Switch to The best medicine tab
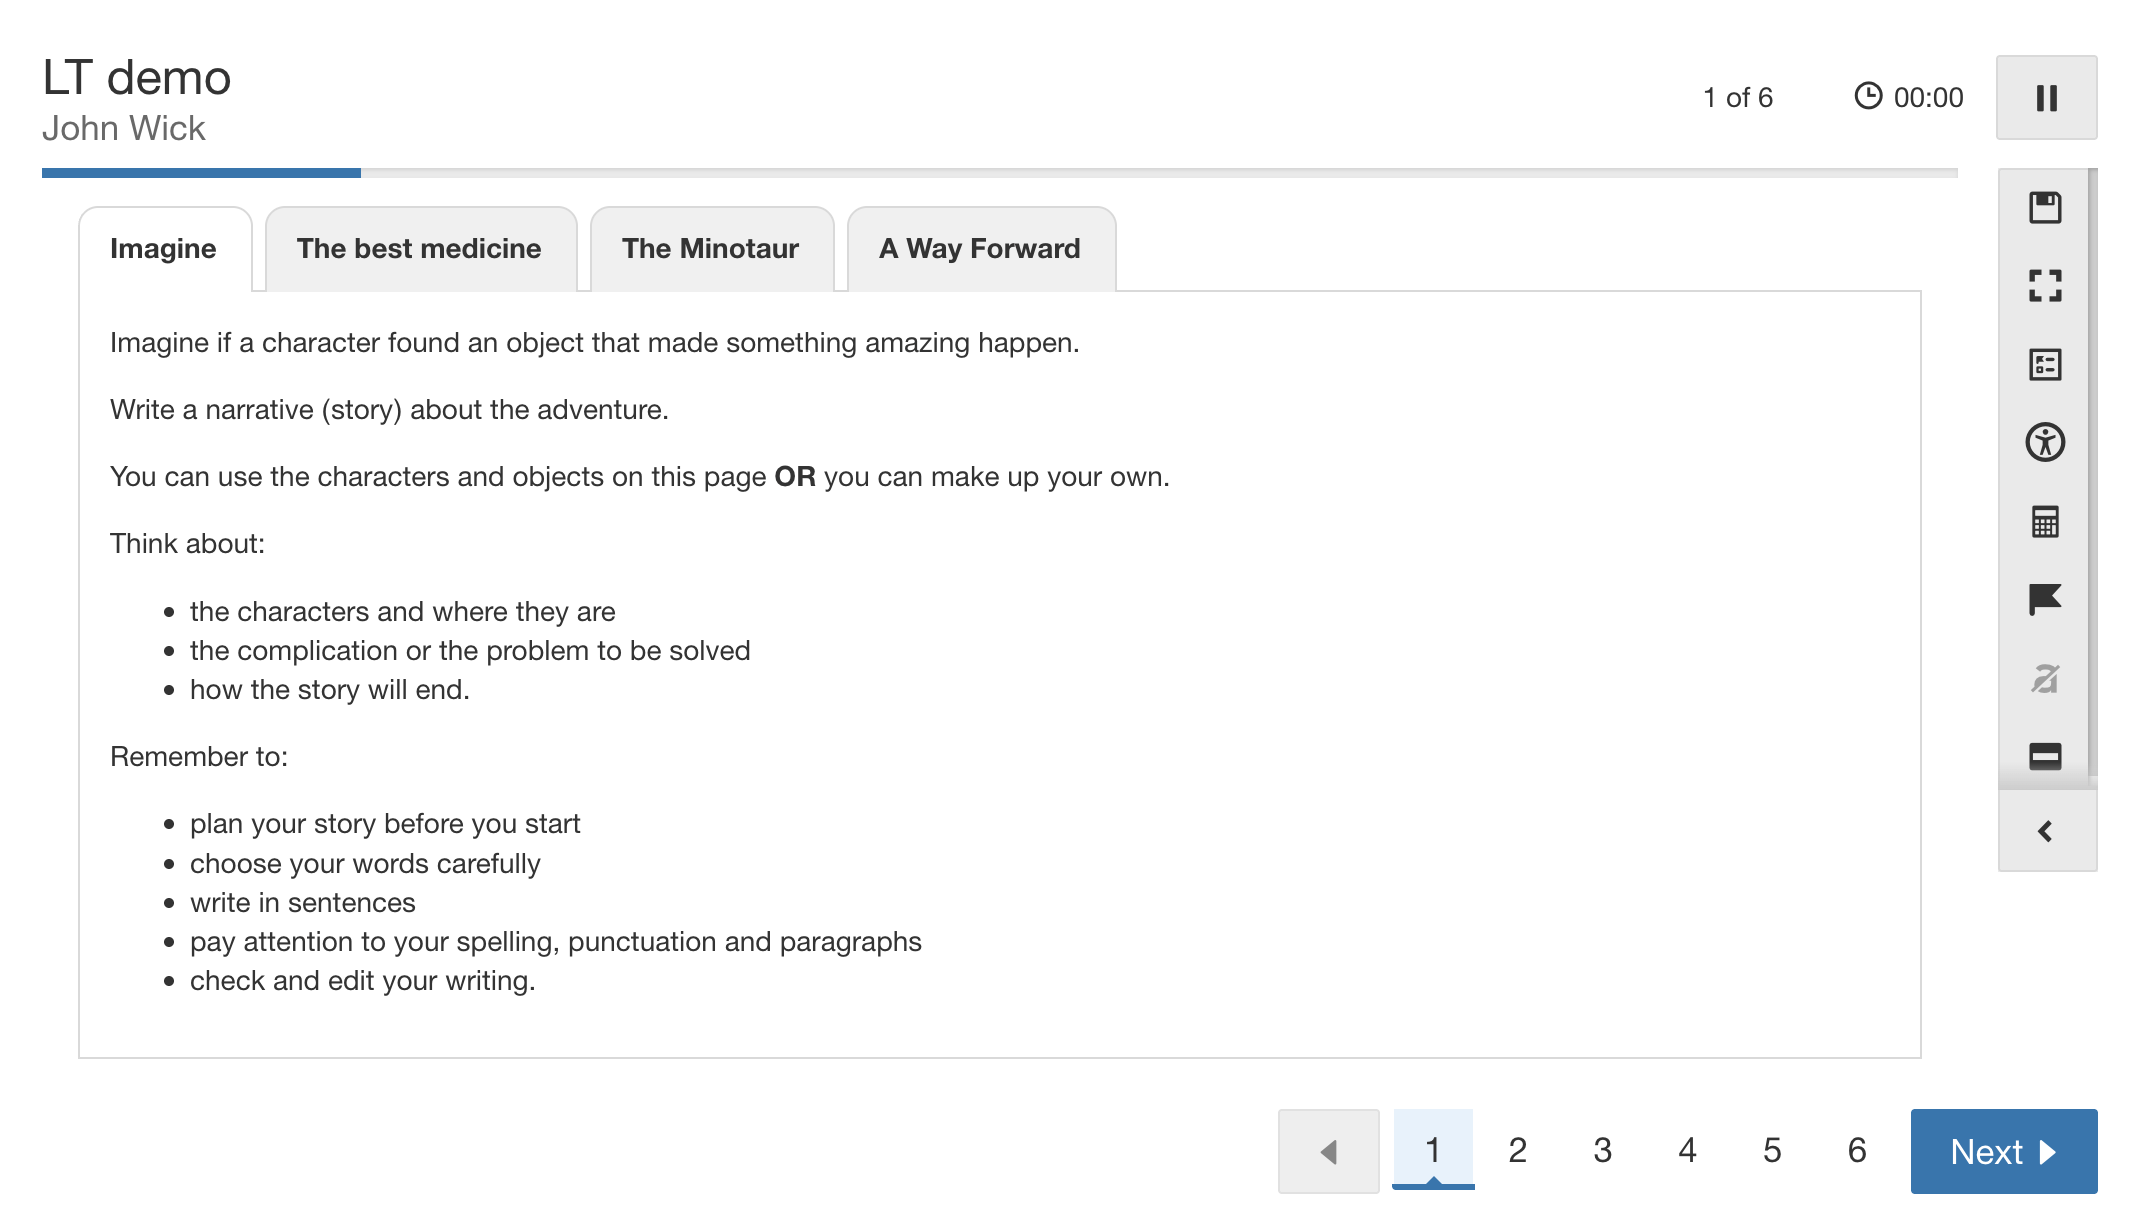 coord(419,249)
